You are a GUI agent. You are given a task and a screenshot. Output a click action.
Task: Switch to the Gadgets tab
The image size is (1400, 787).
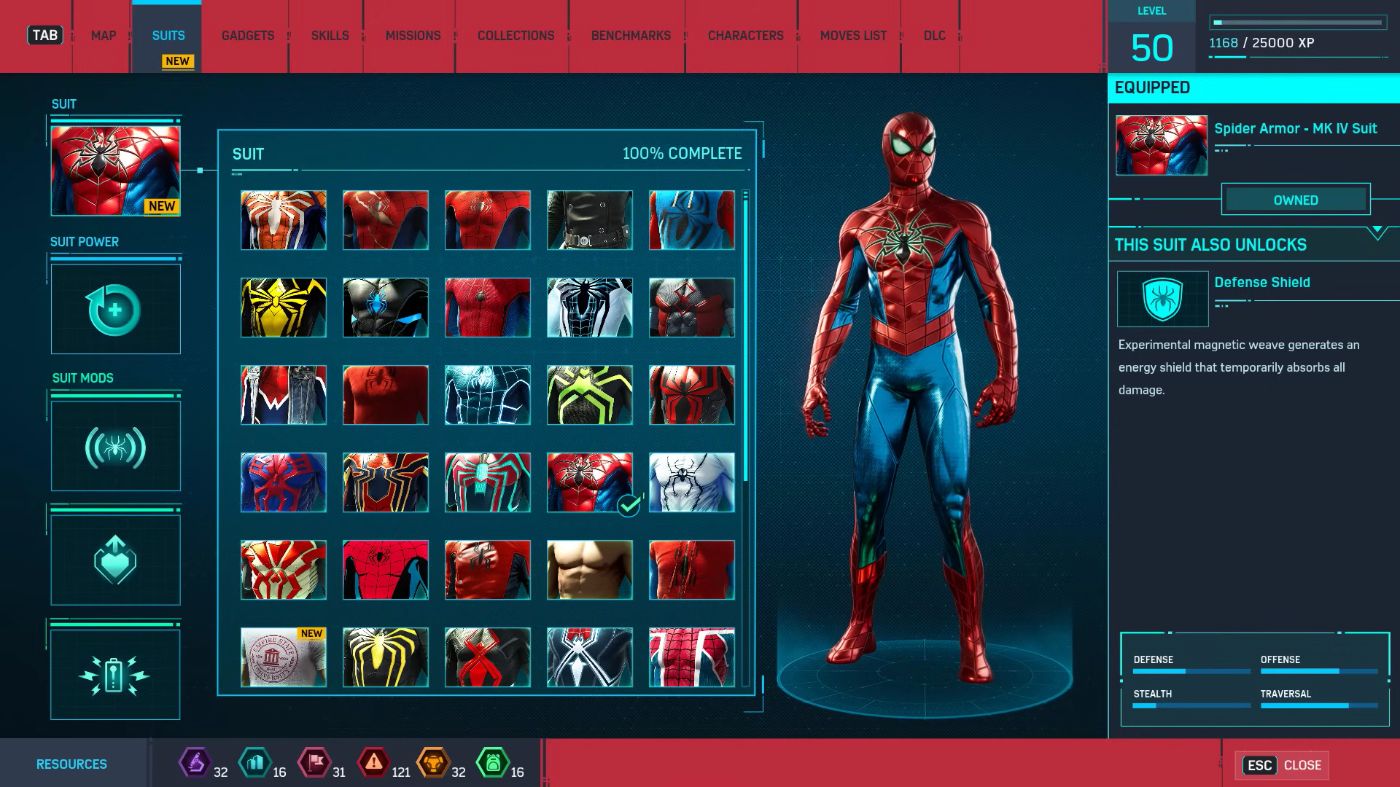tap(247, 36)
